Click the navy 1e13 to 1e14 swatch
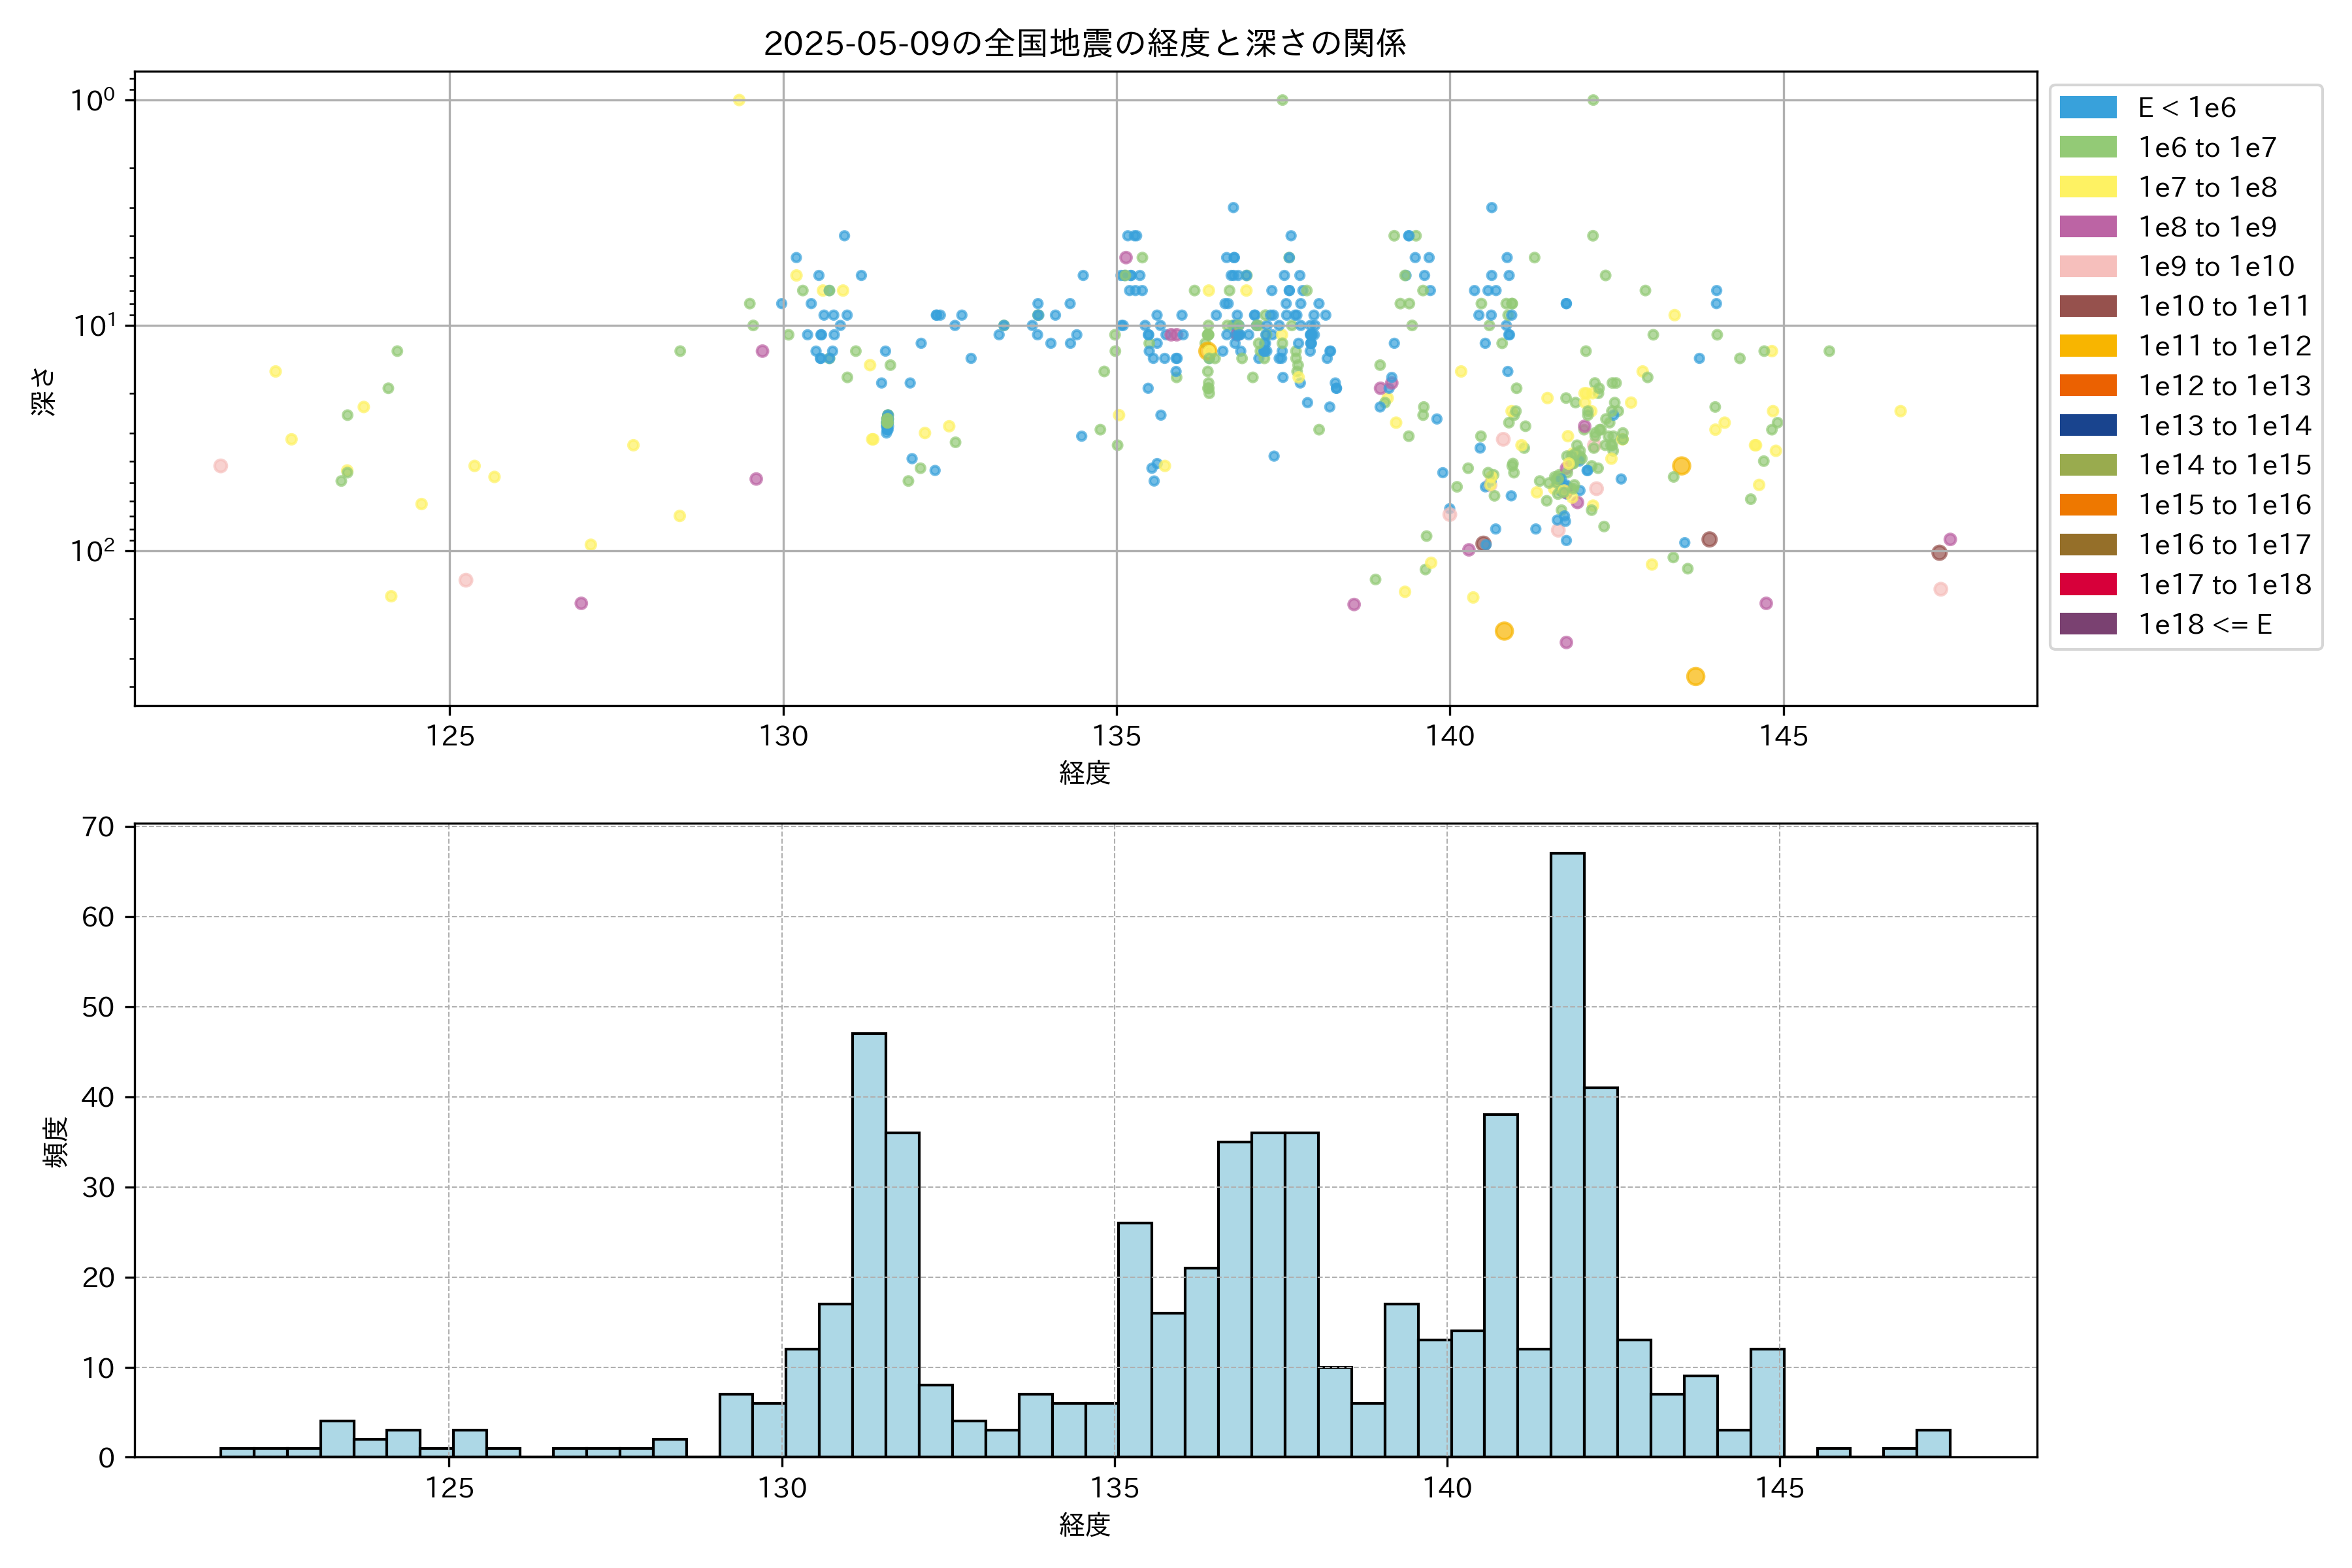Viewport: 2352px width, 1568px height. (2088, 425)
